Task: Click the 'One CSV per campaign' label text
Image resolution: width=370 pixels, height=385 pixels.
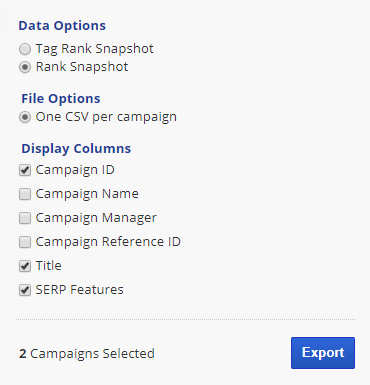Action: [106, 117]
